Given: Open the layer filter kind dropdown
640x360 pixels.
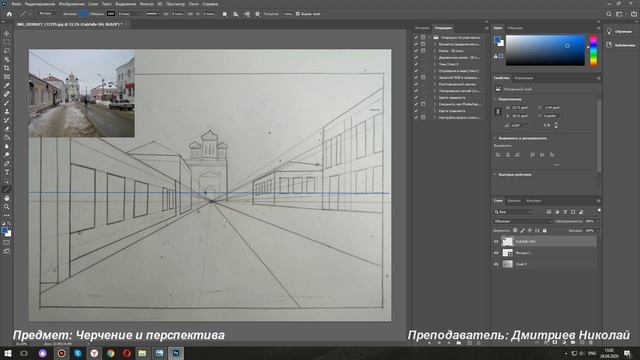Looking at the screenshot, I should tap(513, 212).
